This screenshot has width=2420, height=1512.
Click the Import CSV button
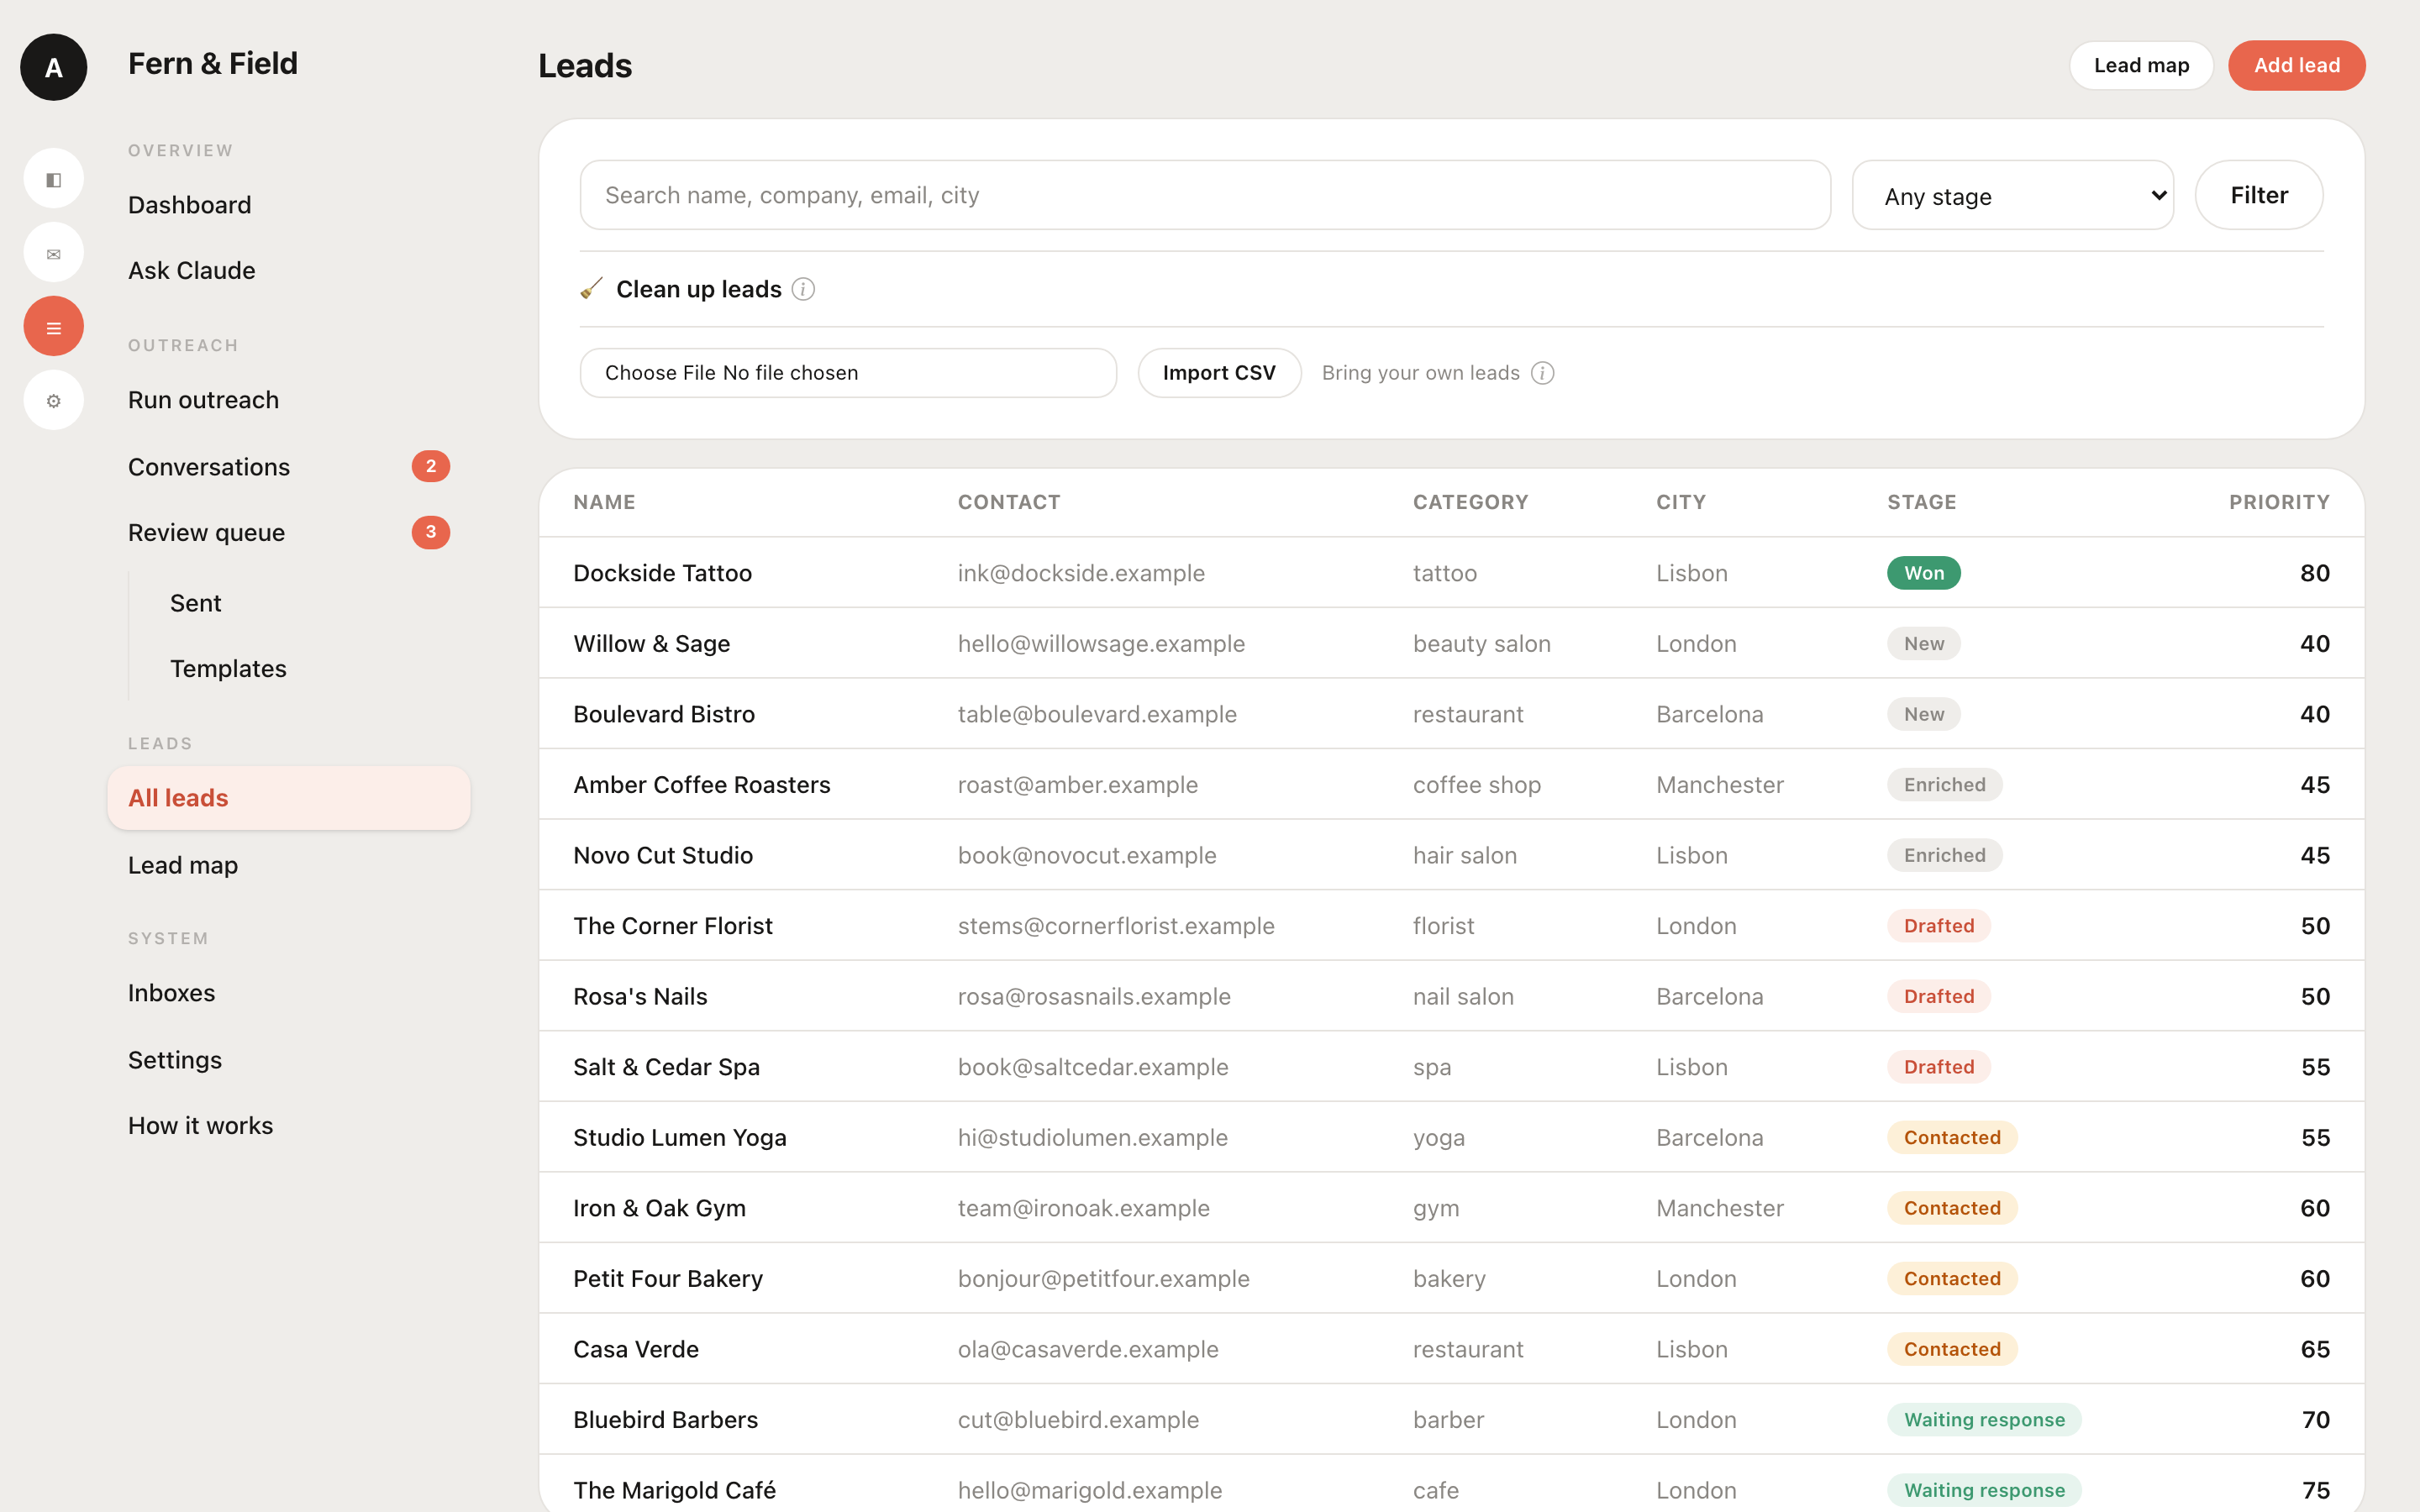tap(1219, 373)
